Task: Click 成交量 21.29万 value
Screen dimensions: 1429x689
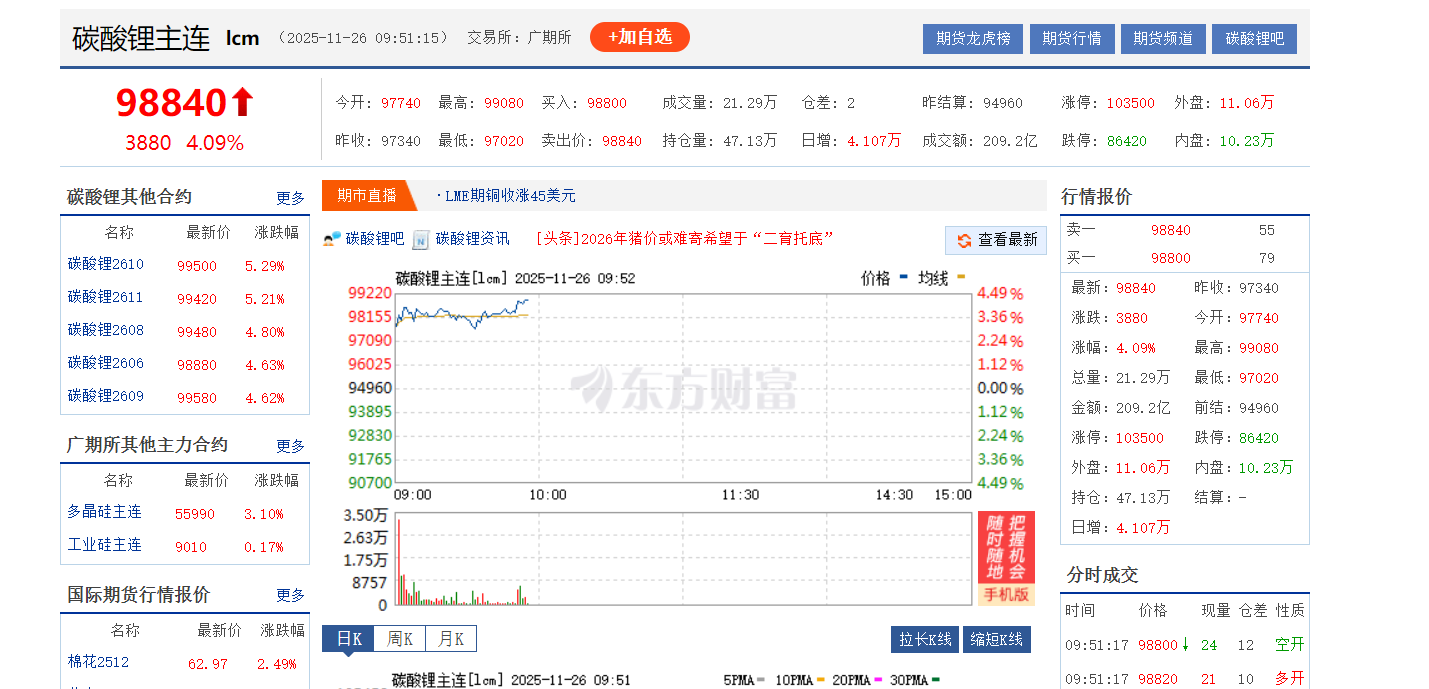Action: tap(750, 103)
